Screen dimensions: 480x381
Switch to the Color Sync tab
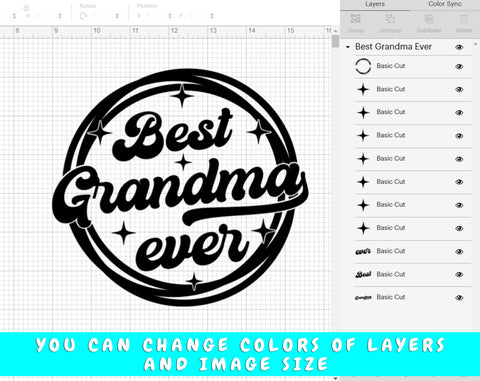445,4
